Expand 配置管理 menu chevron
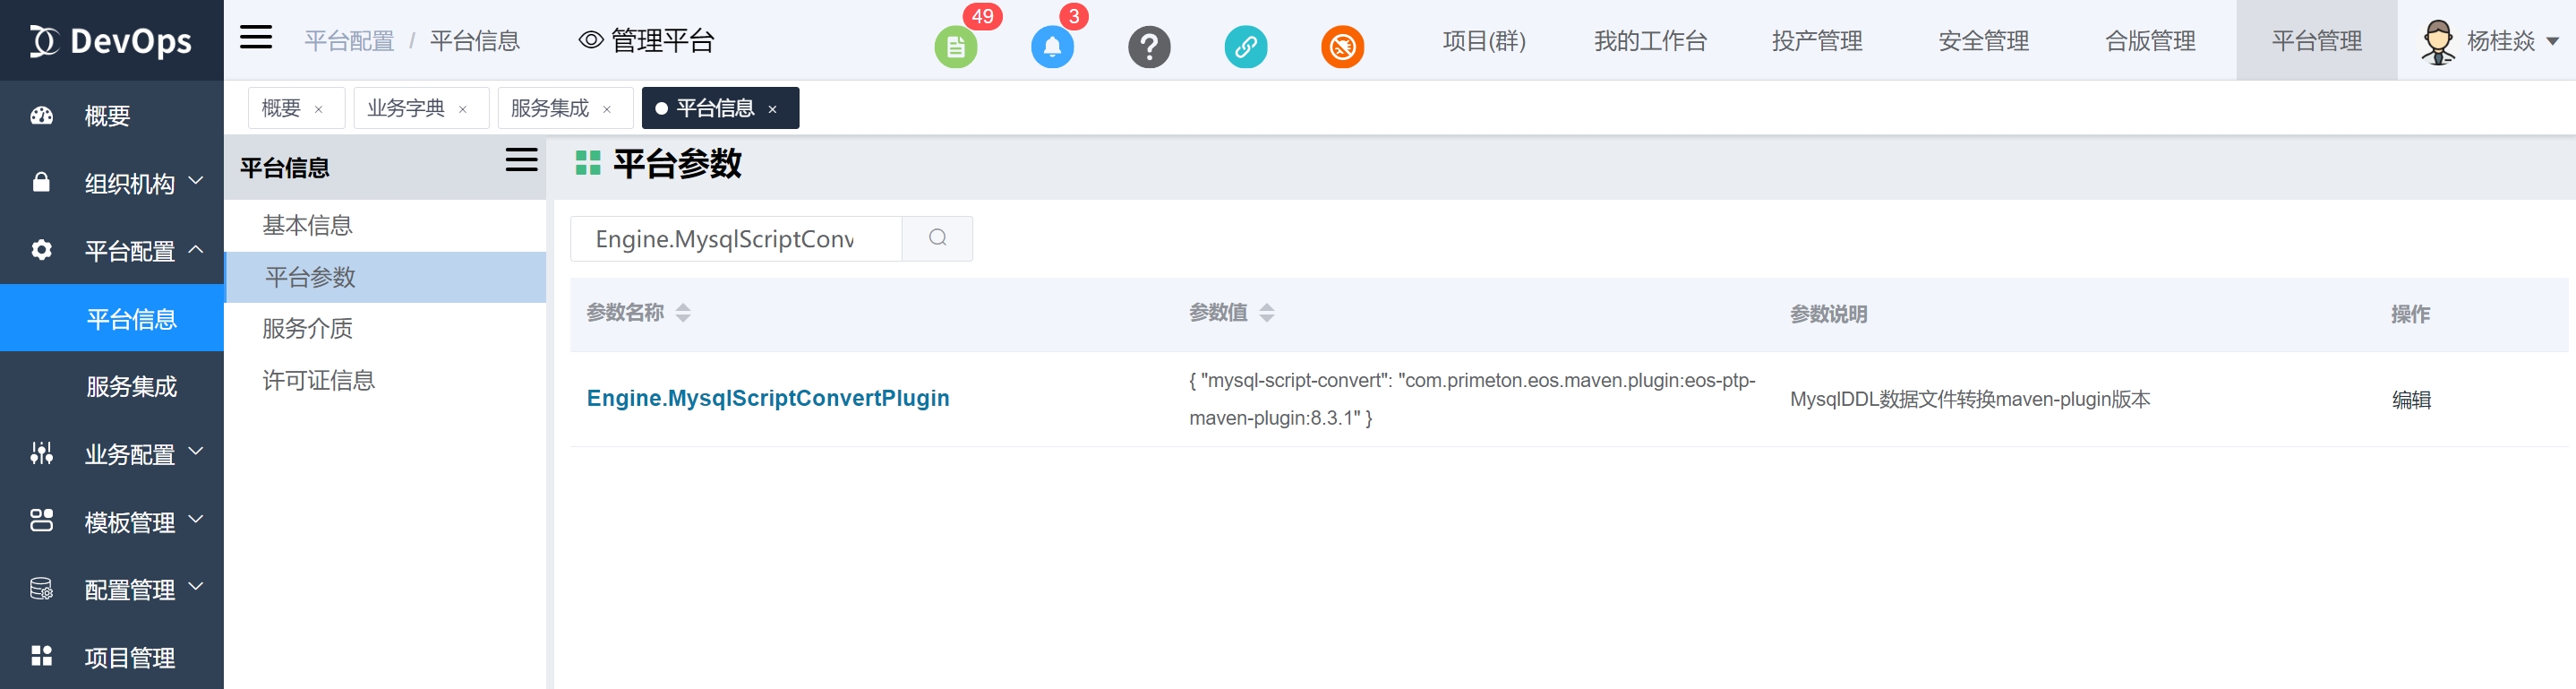 coord(196,587)
